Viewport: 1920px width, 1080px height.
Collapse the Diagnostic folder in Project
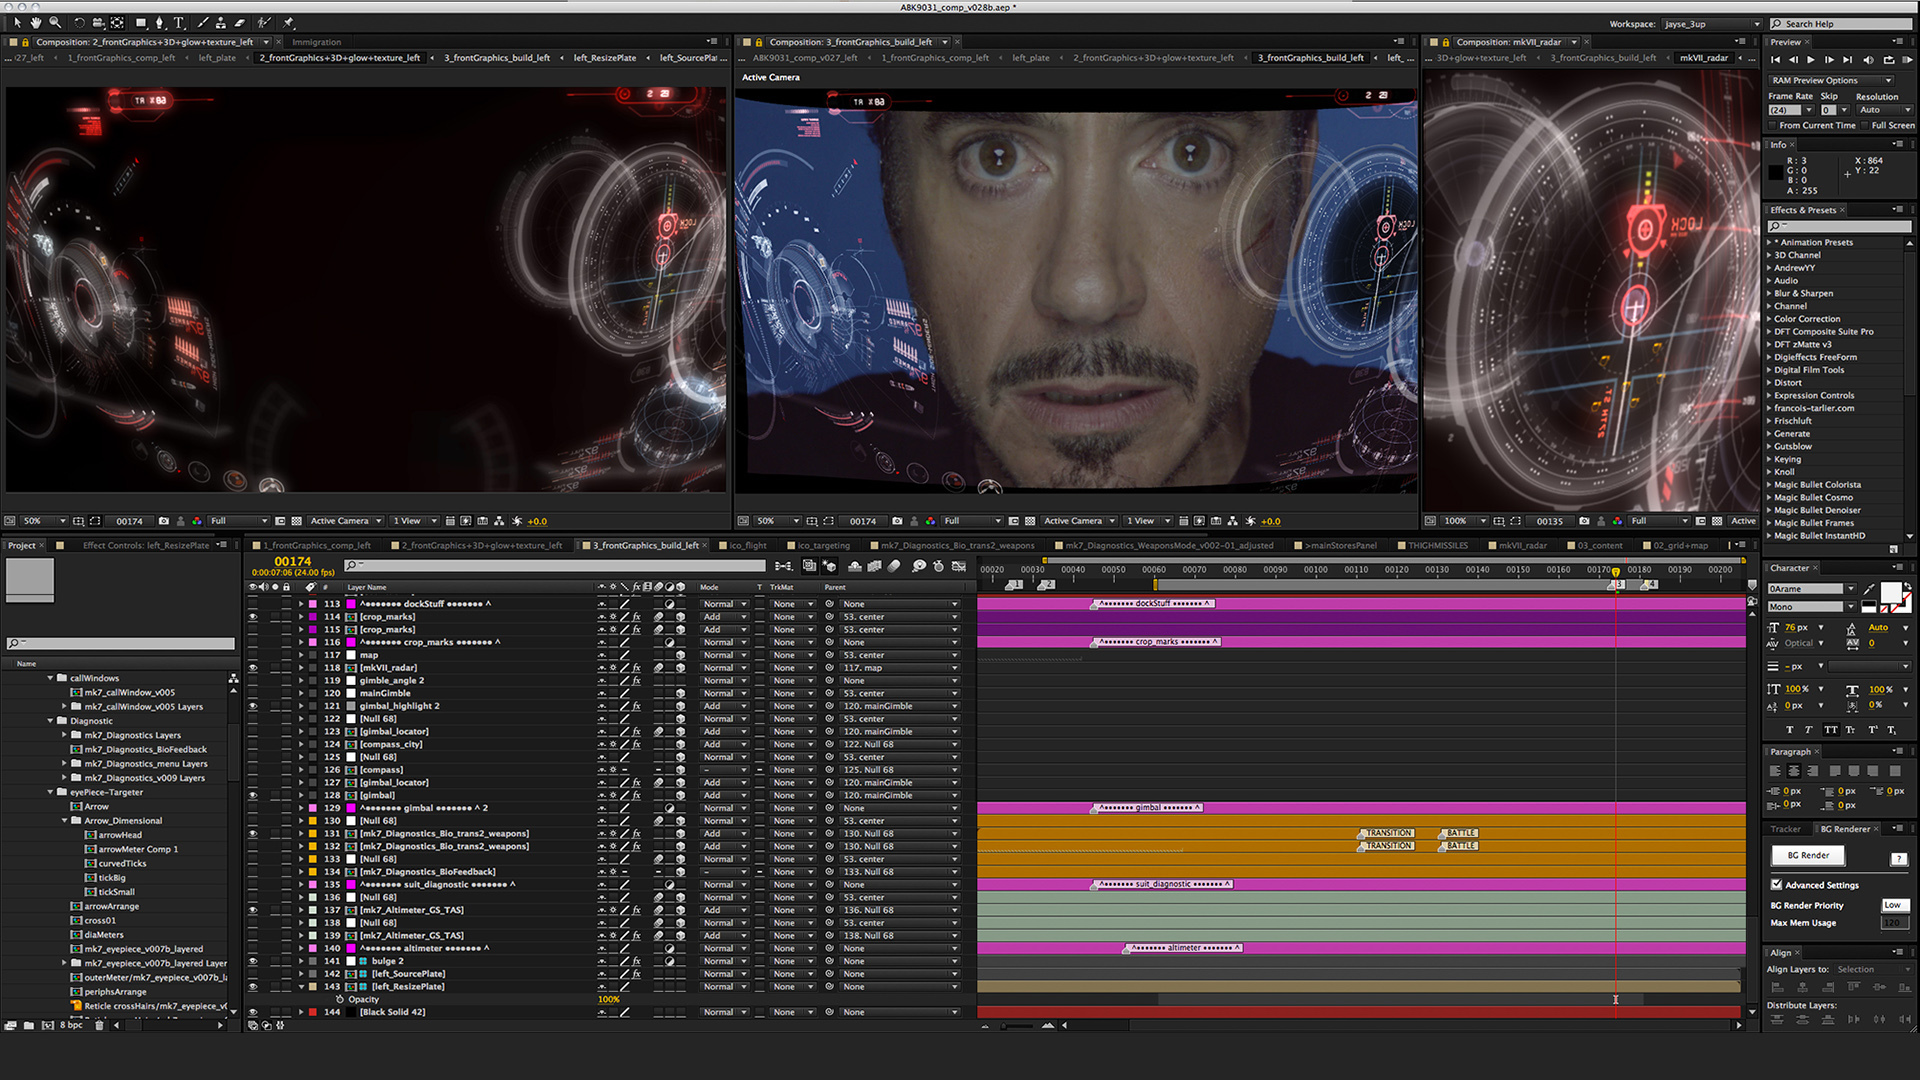(50, 721)
